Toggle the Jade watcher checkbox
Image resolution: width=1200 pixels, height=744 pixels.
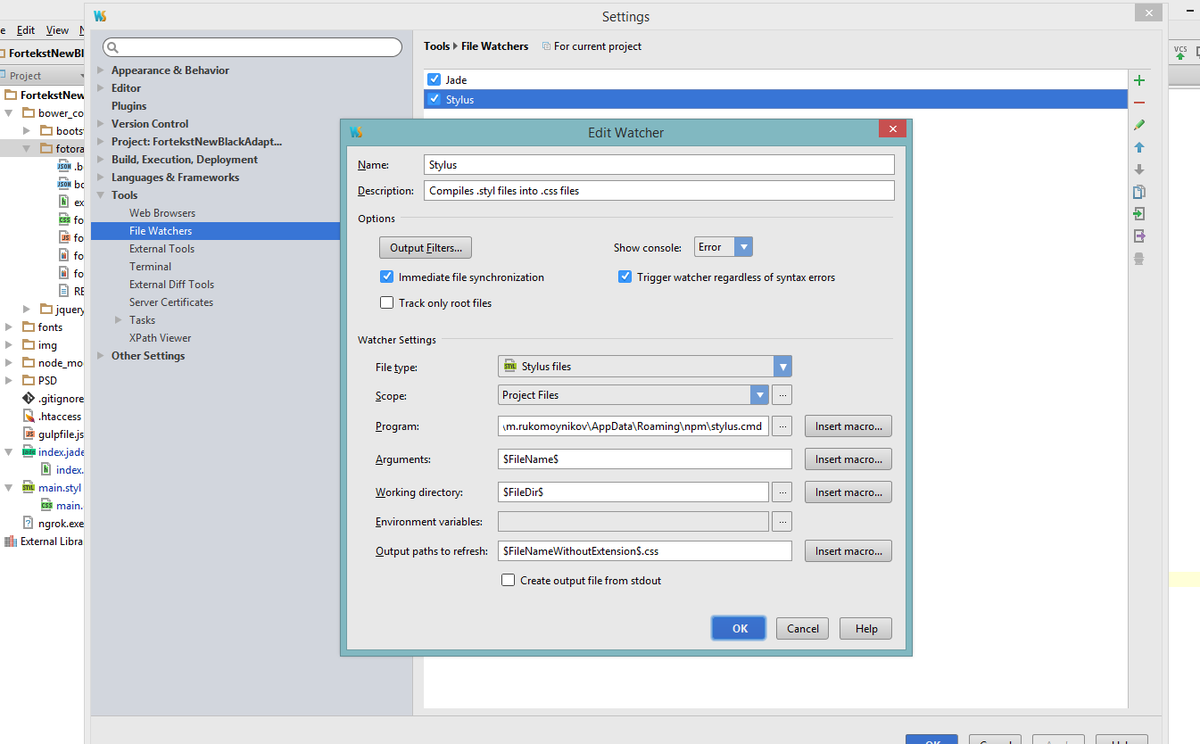point(433,80)
